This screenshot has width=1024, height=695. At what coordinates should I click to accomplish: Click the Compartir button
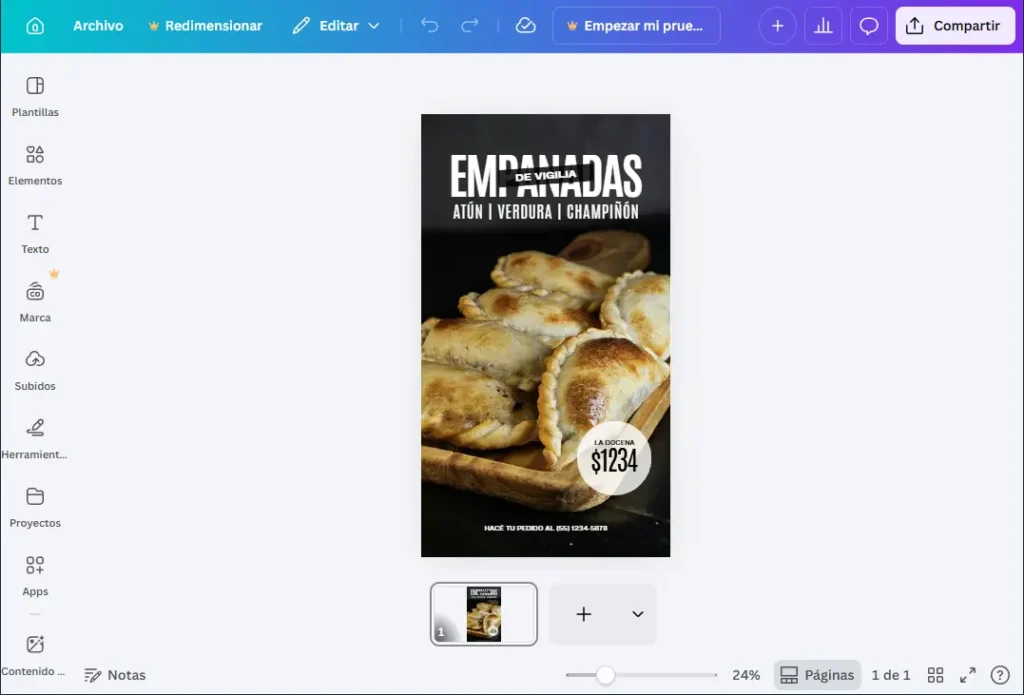[x=954, y=26]
